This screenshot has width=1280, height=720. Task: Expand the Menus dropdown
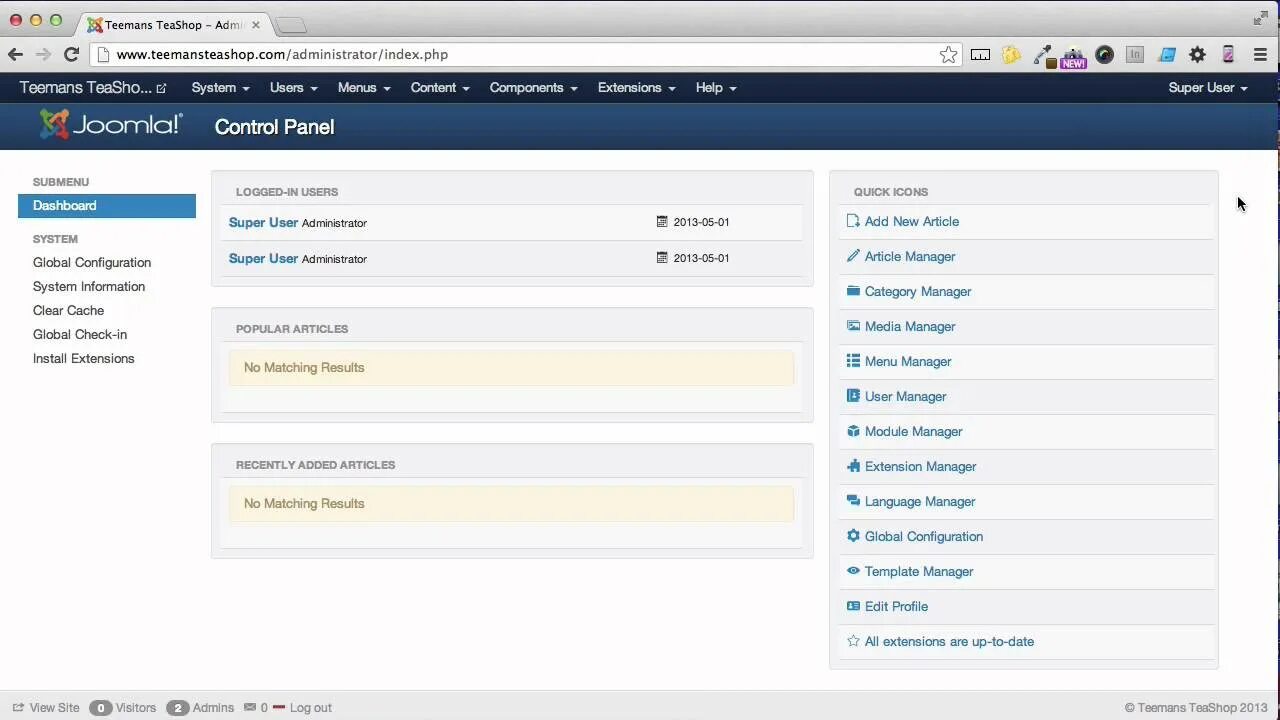(x=364, y=88)
